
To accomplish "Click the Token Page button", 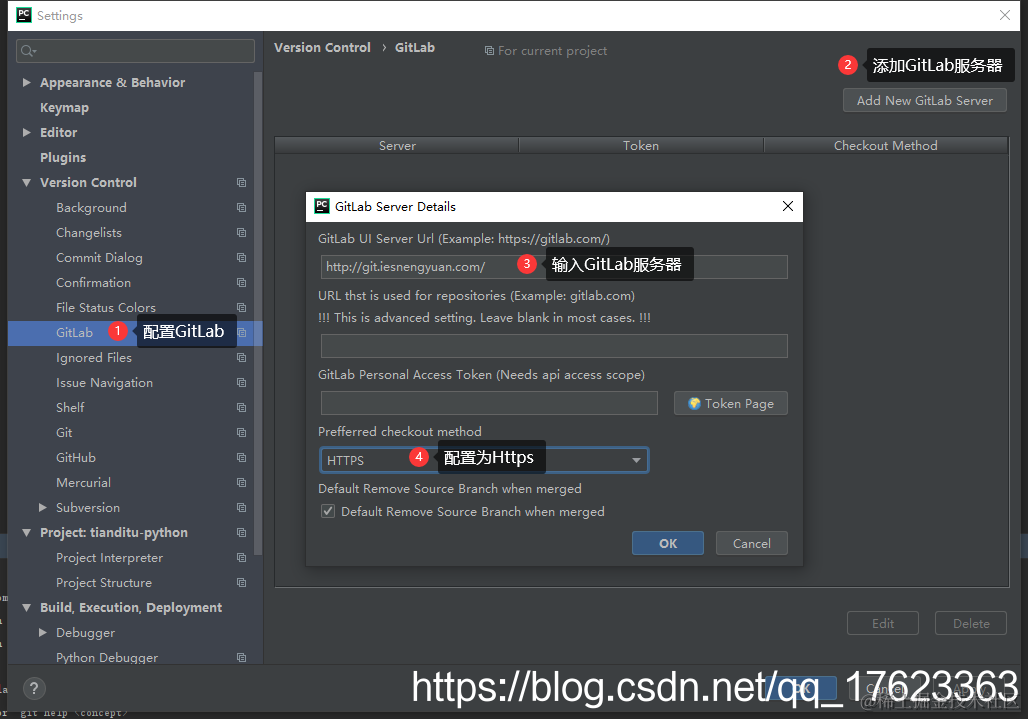I will (x=730, y=403).
